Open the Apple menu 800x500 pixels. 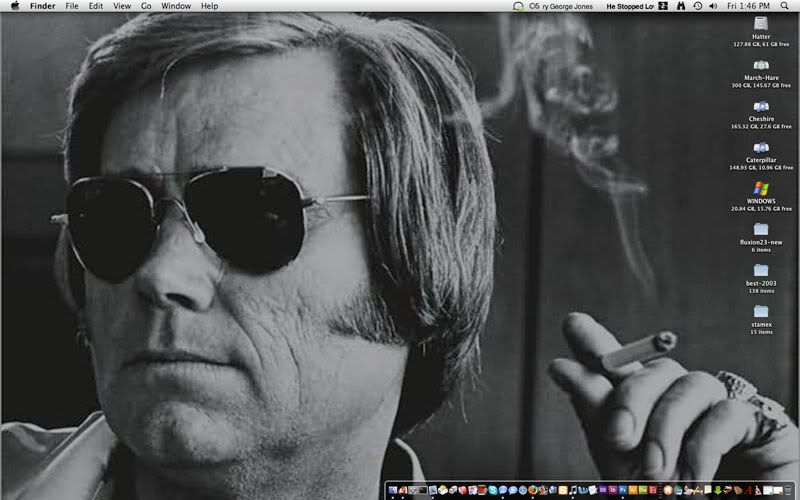14,6
